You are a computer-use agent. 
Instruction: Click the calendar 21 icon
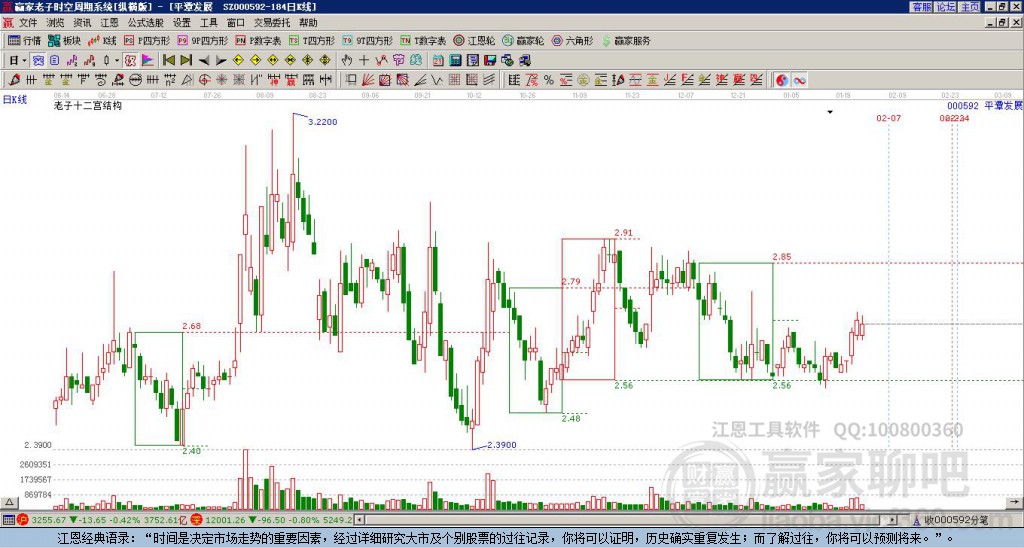tap(438, 61)
